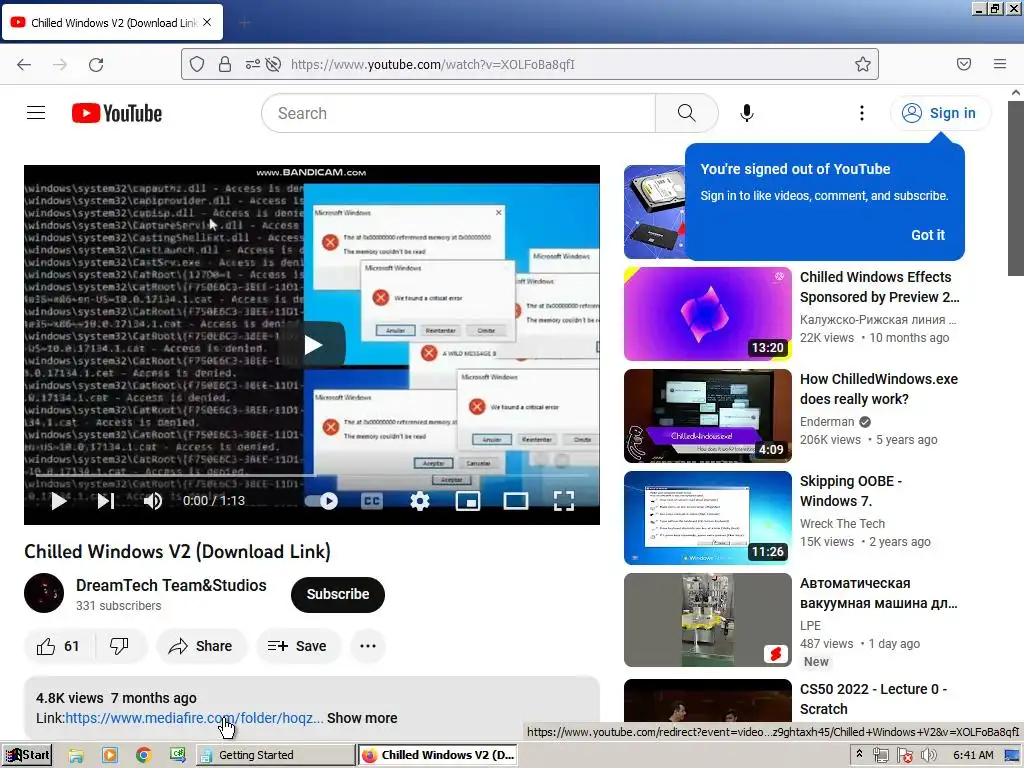Subscribe to the channel
Screen dimensions: 1024x768
[338, 594]
